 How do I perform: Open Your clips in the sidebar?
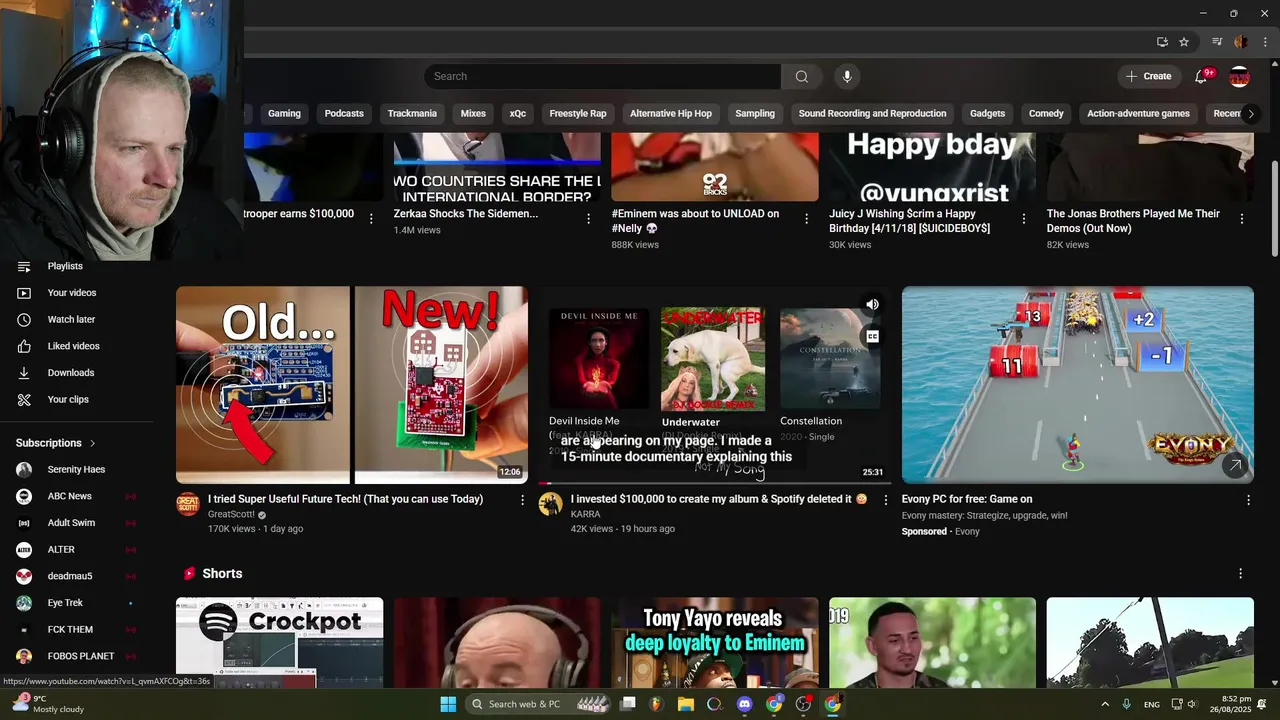click(x=68, y=399)
